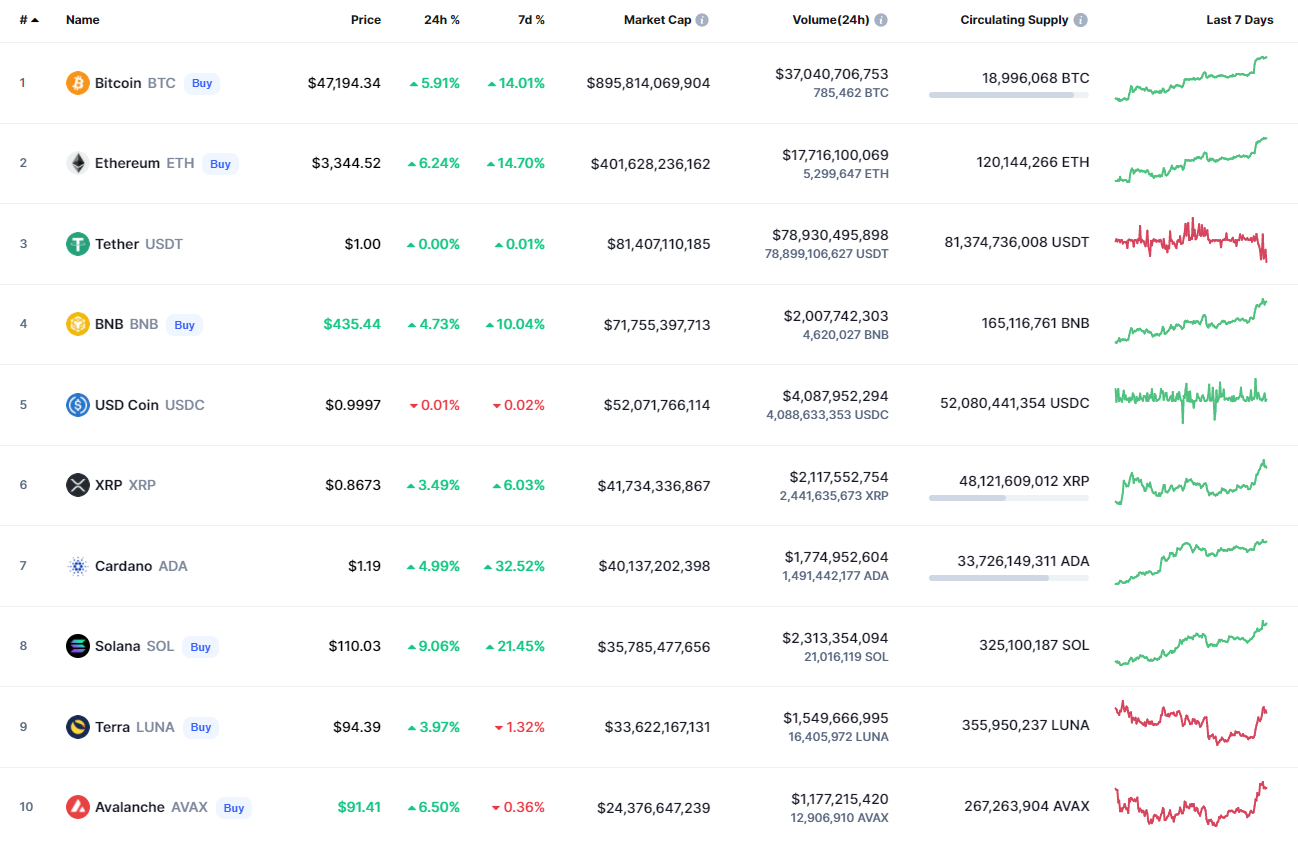Click the BNB logo icon

point(77,324)
